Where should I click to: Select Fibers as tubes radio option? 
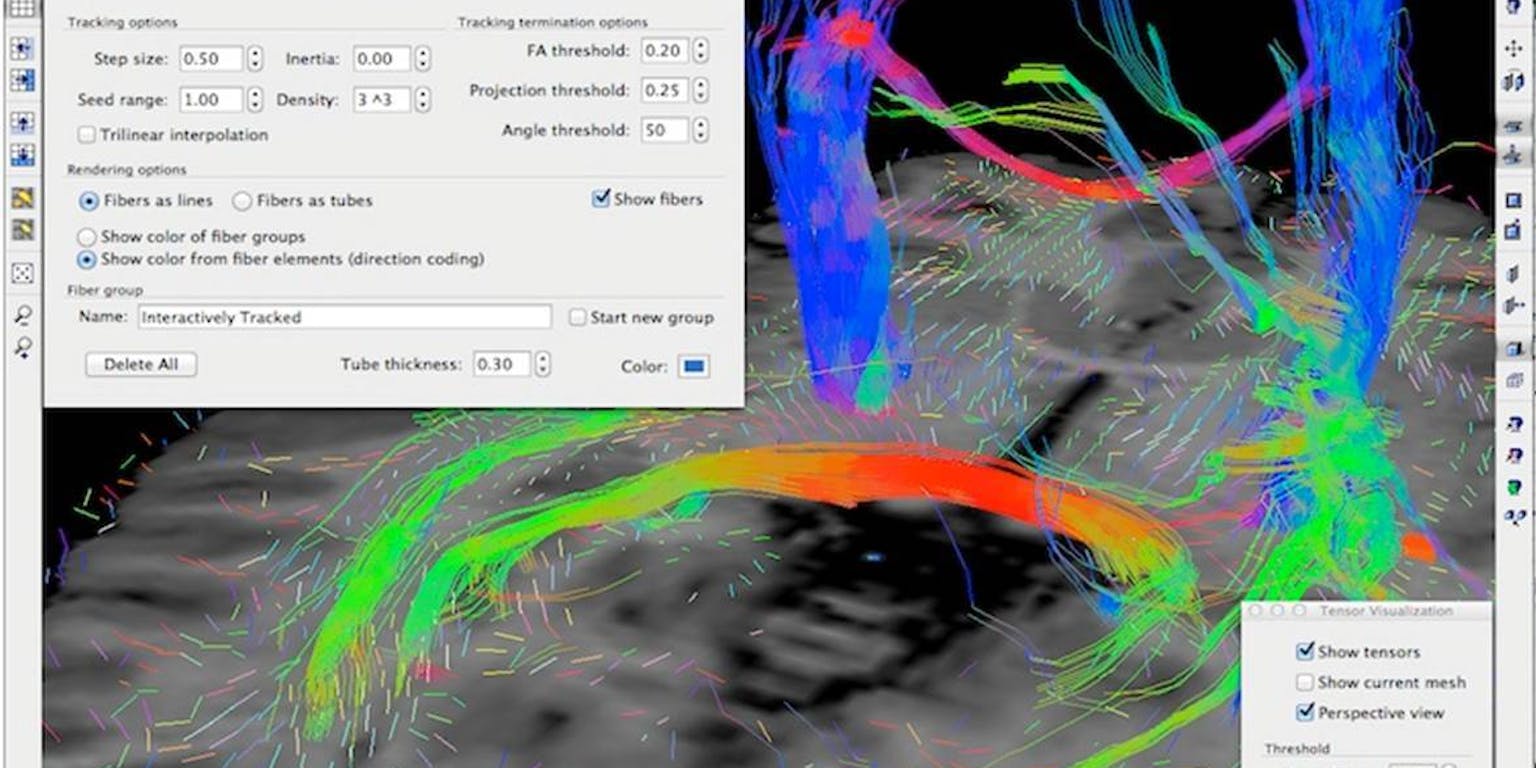[x=241, y=201]
